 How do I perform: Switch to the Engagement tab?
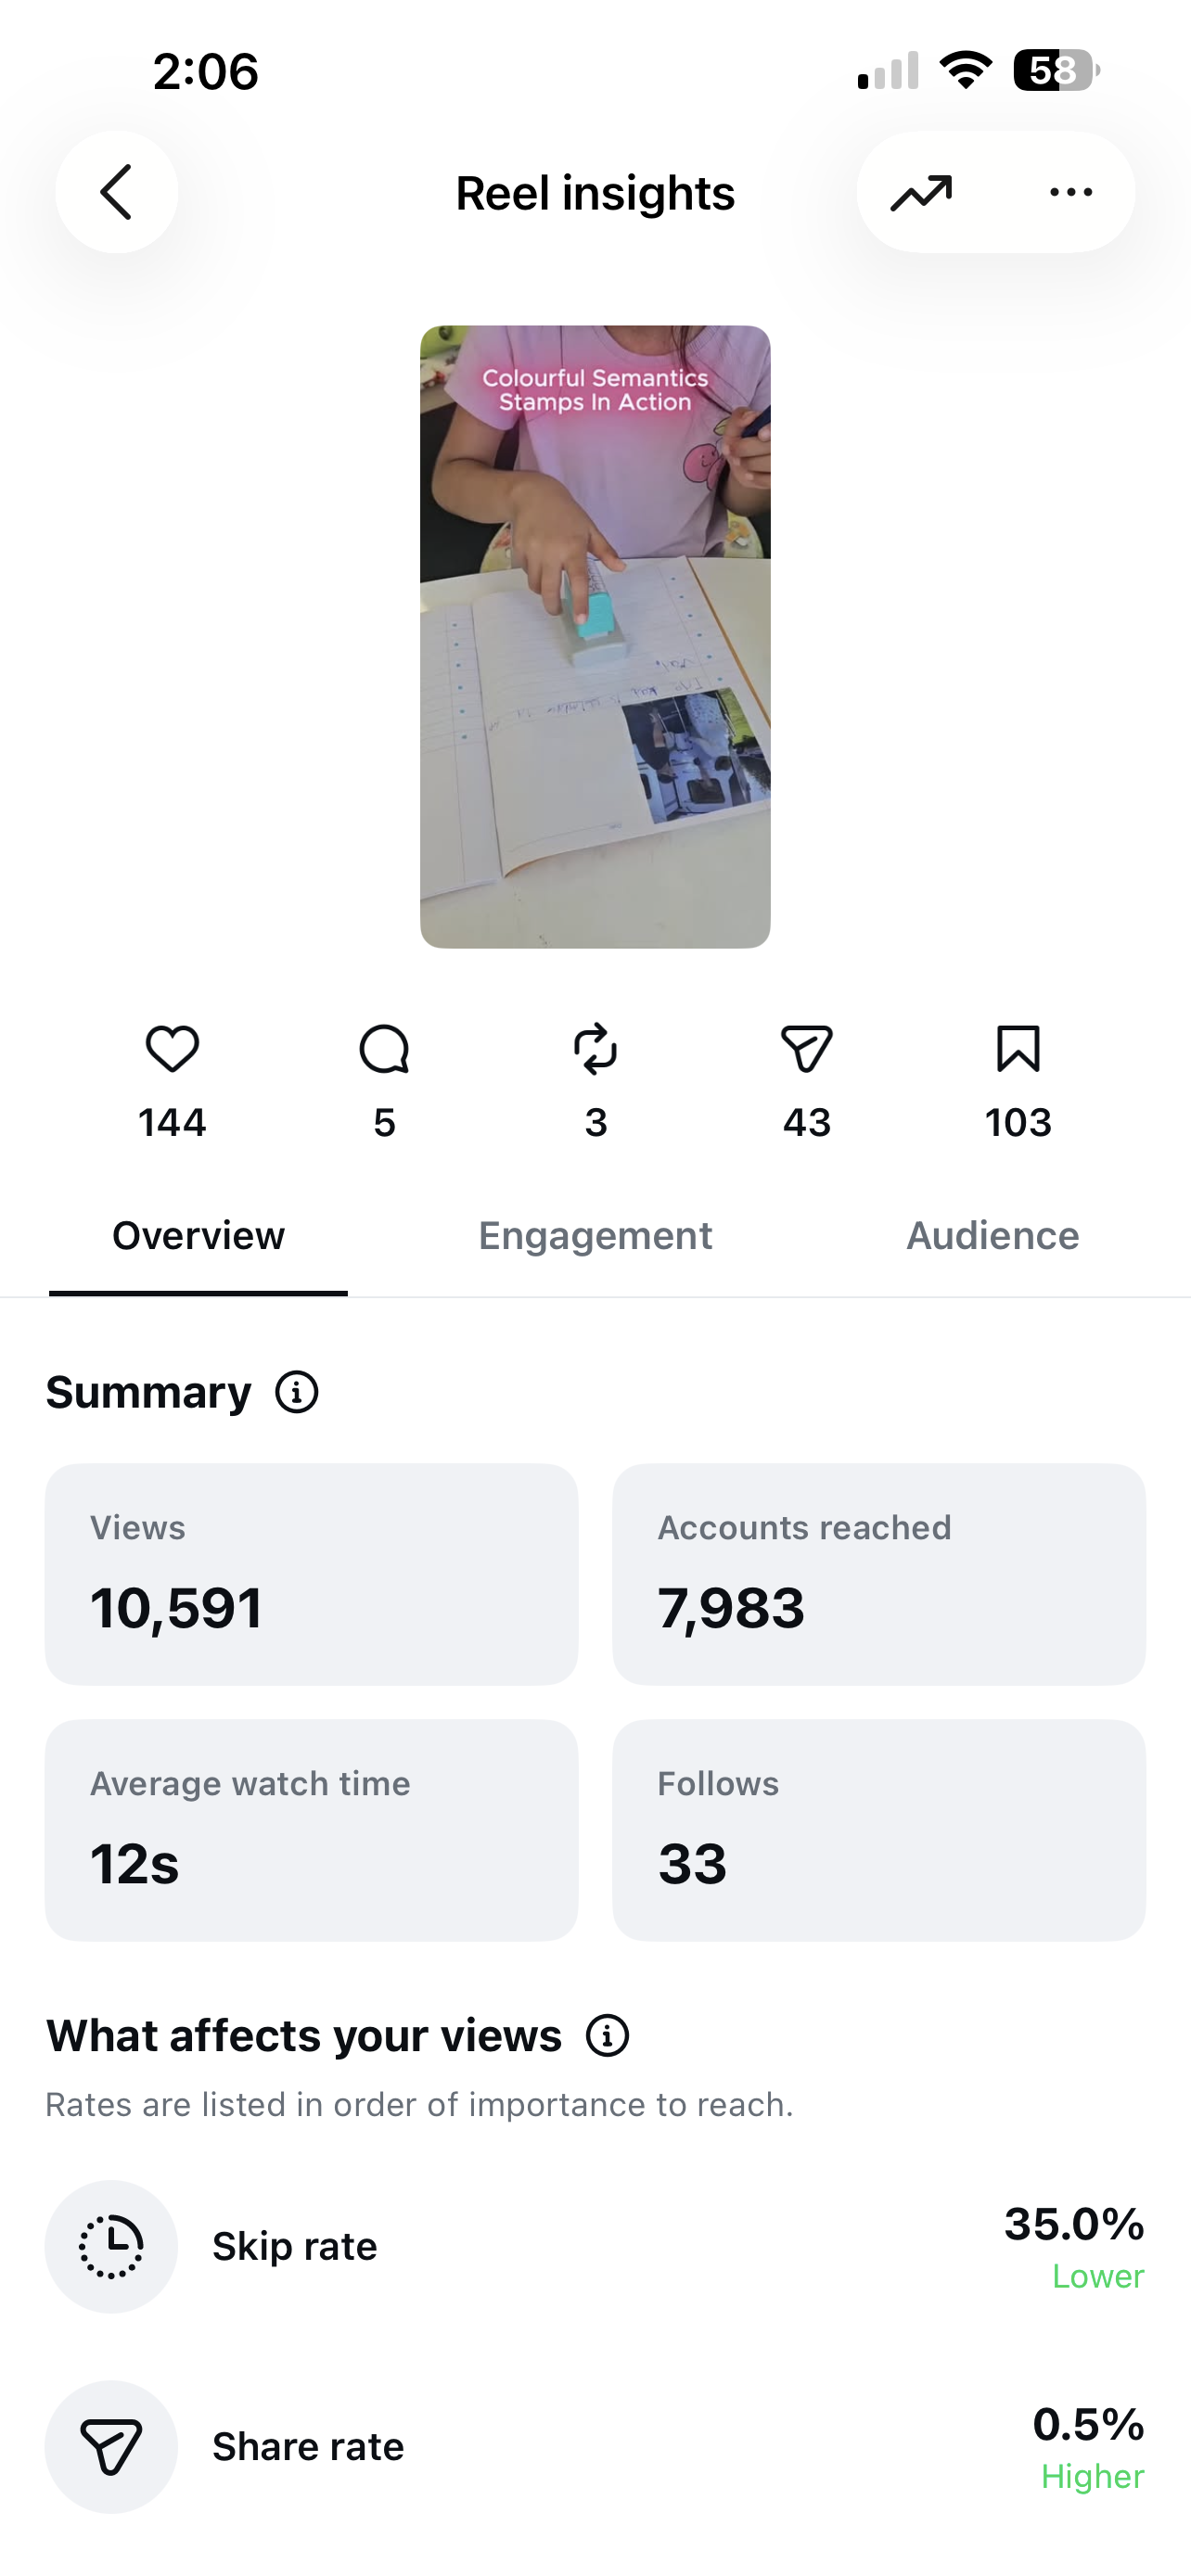595,1236
